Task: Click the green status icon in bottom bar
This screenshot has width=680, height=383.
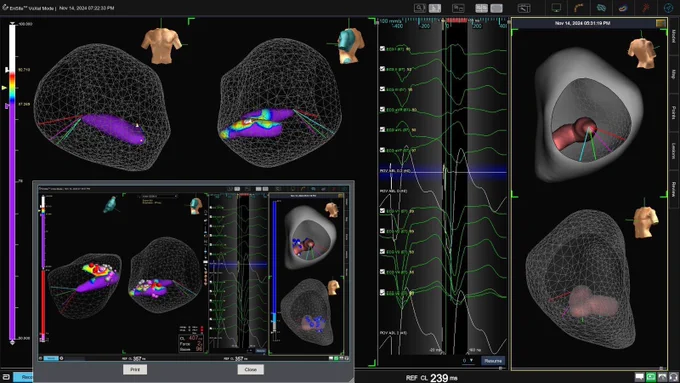Action: pyautogui.click(x=651, y=377)
